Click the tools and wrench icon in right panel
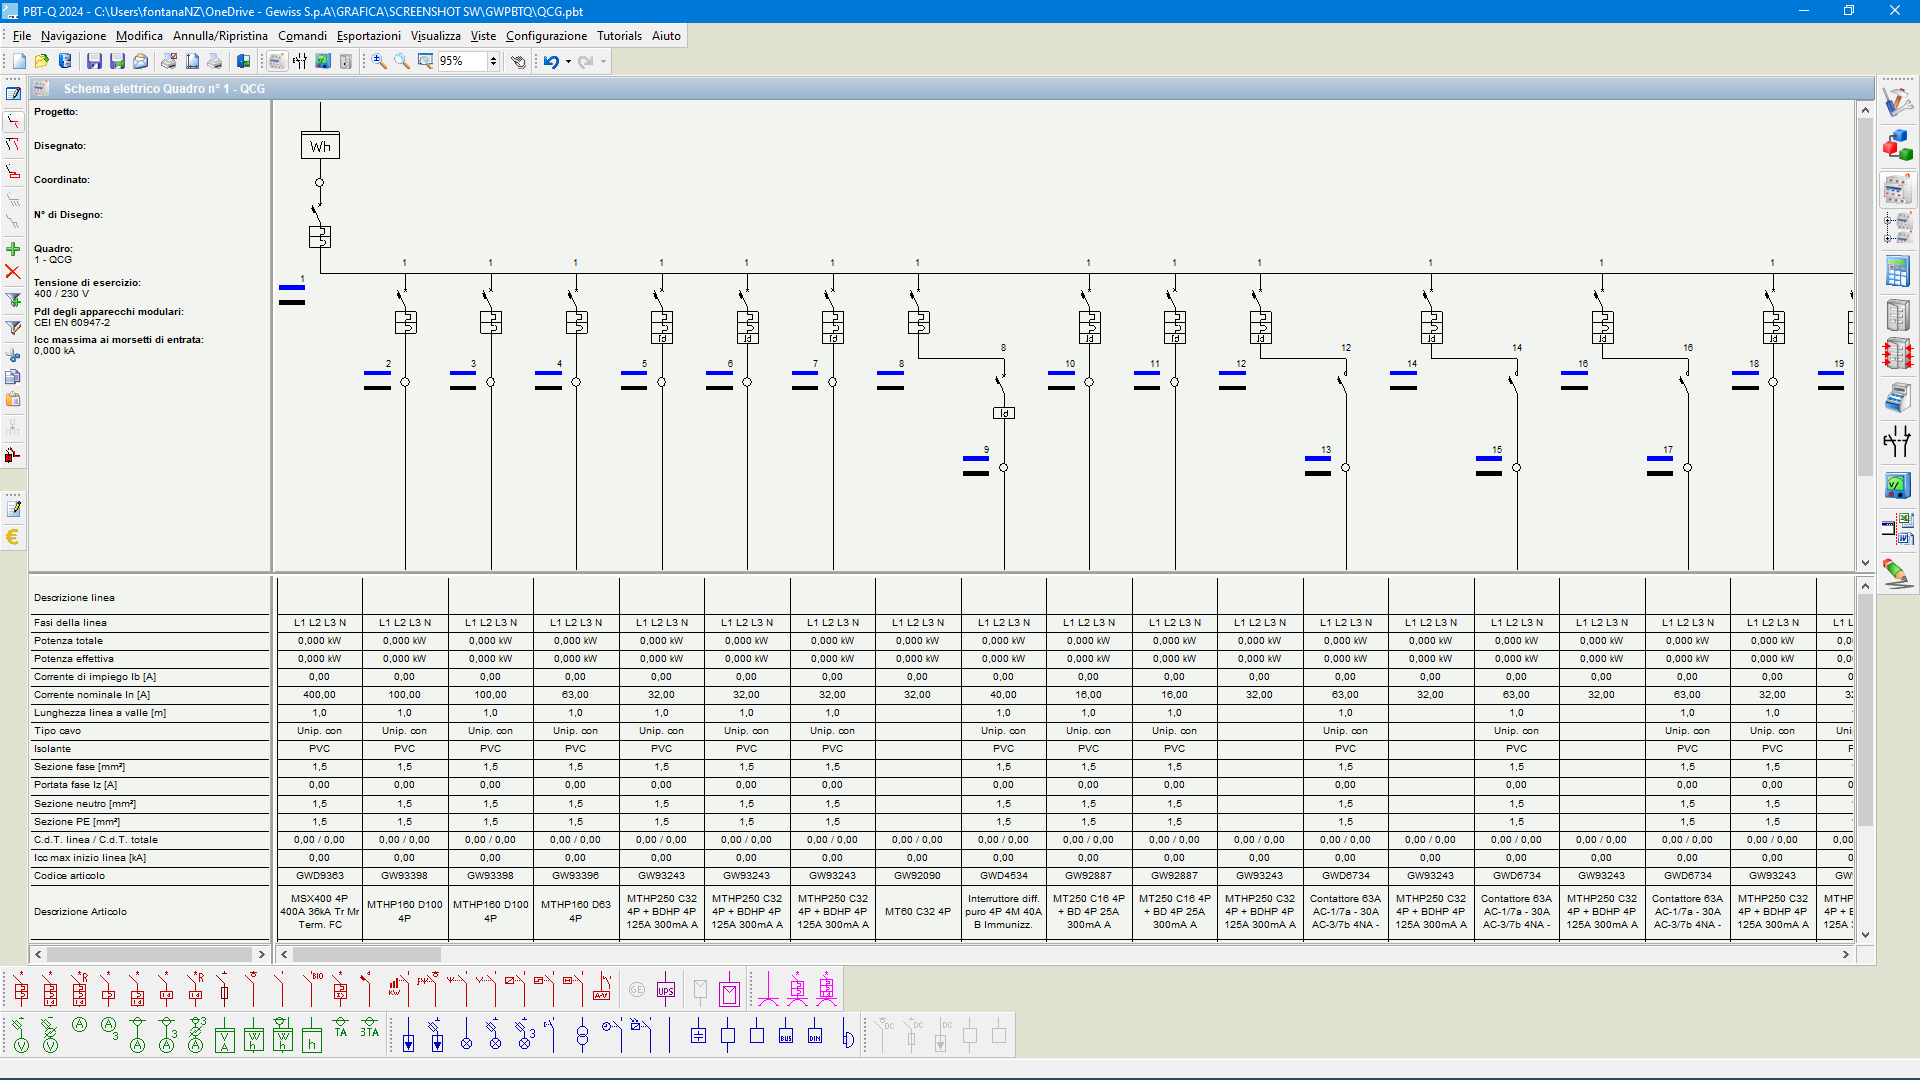This screenshot has width=1920, height=1080. [1897, 102]
